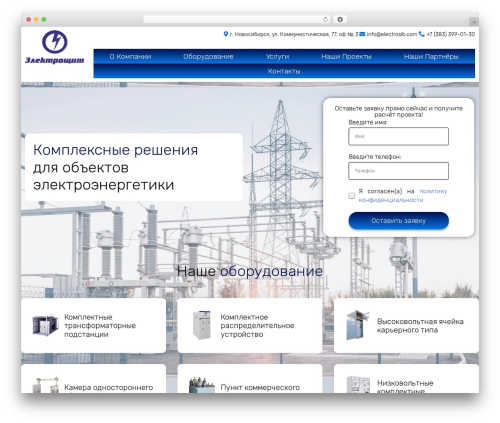
Task: Click Оставить заявку submit button
Action: [x=399, y=221]
